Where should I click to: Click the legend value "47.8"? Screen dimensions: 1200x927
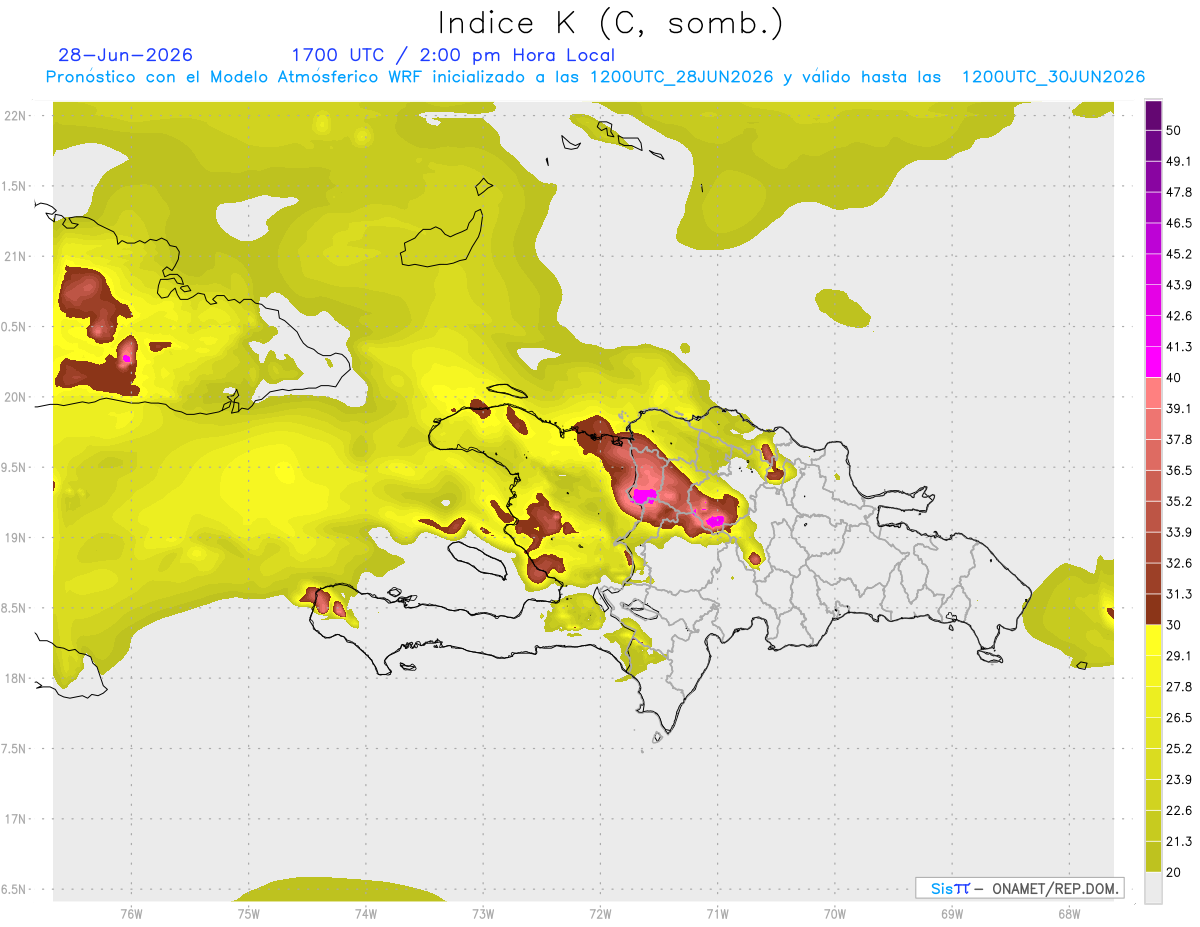1179,192
